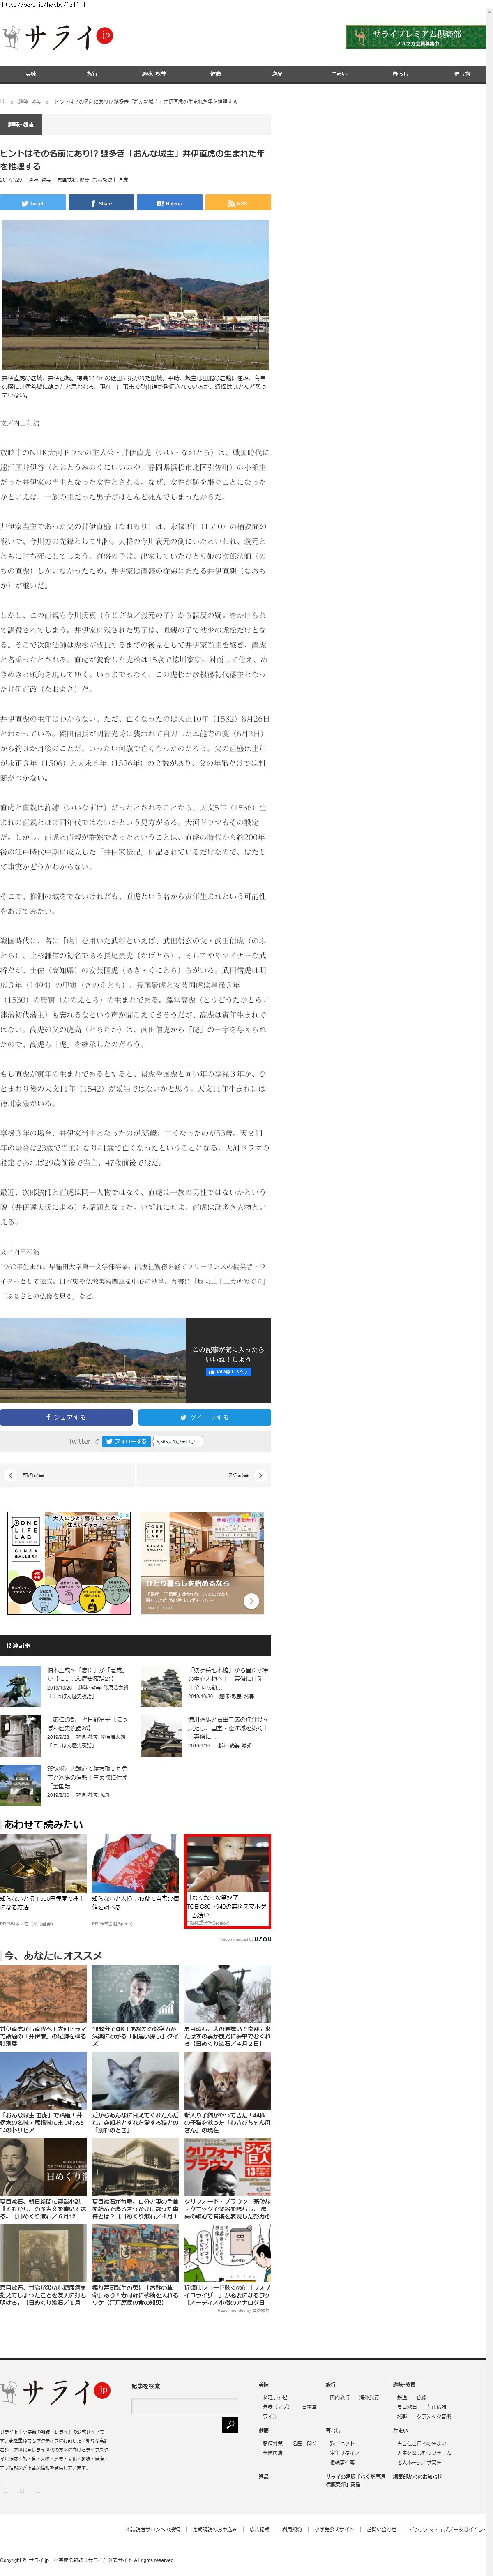Screen dimensions: 493x2576
Task: Open the orange RSS feed button
Action: click(237, 203)
